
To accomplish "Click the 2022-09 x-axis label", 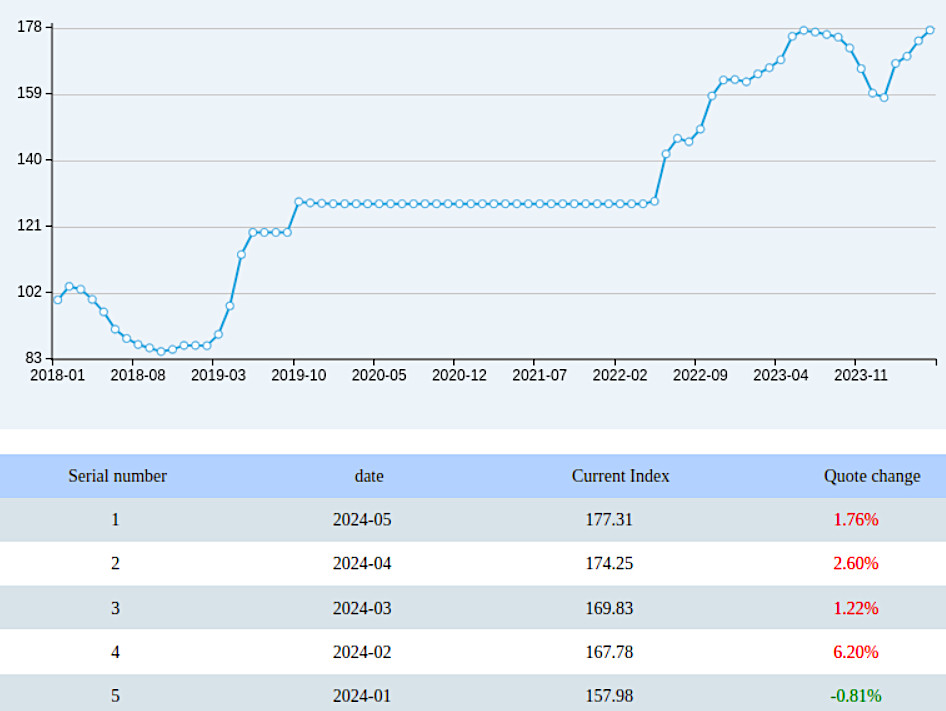I will tap(700, 376).
